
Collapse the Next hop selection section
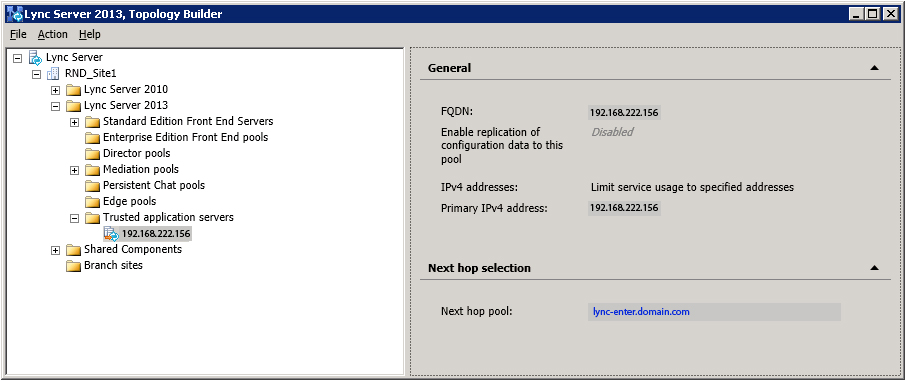(x=874, y=268)
